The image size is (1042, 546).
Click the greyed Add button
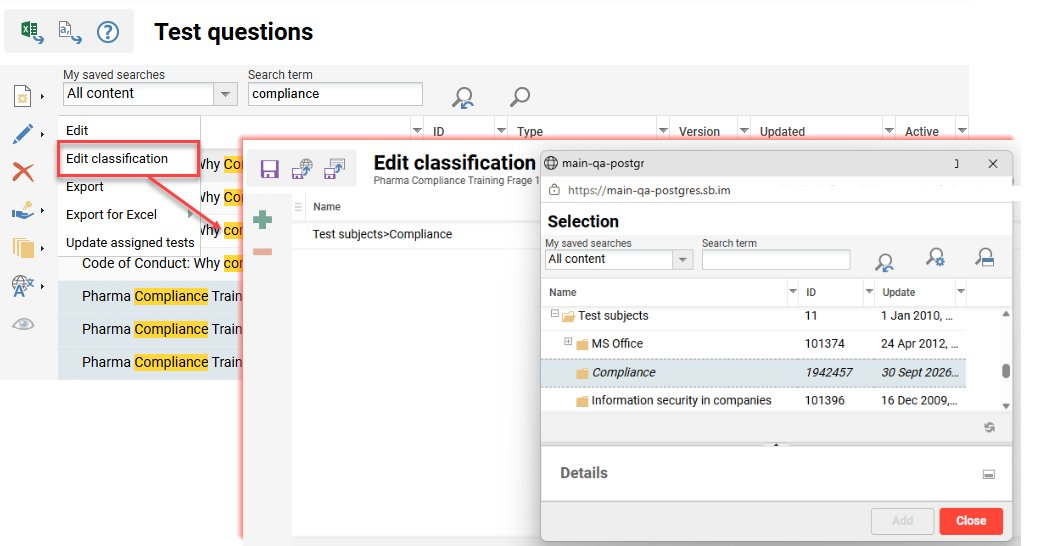[902, 521]
